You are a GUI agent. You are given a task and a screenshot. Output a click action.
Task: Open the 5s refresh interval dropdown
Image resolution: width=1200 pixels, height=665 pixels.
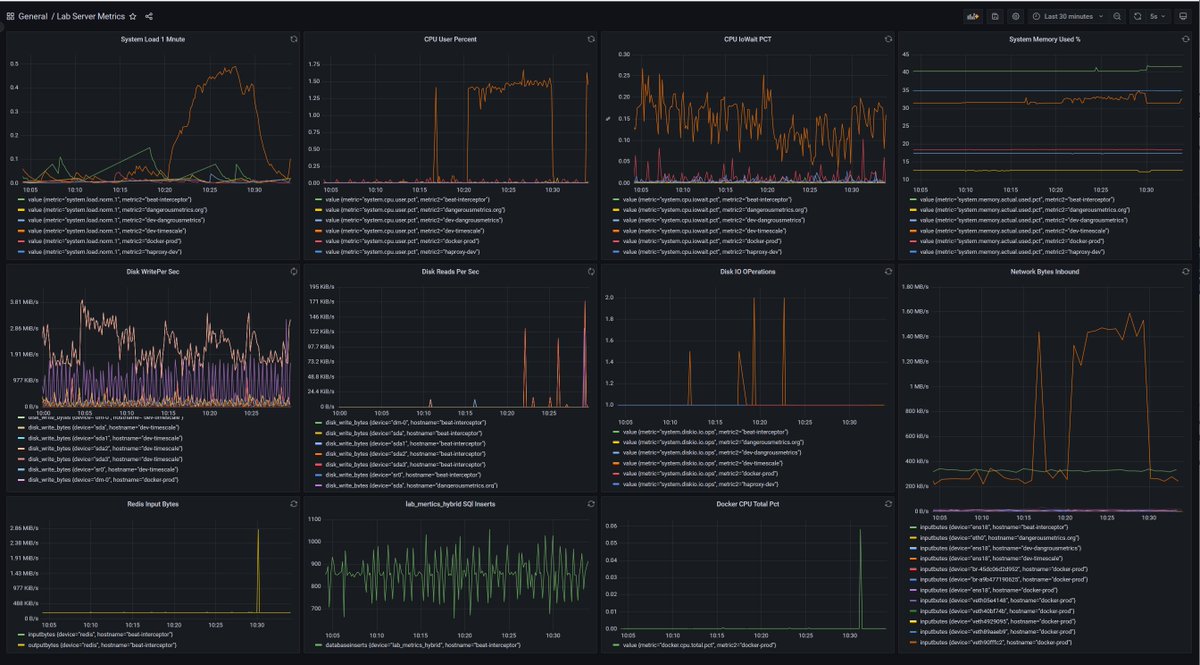point(1158,16)
